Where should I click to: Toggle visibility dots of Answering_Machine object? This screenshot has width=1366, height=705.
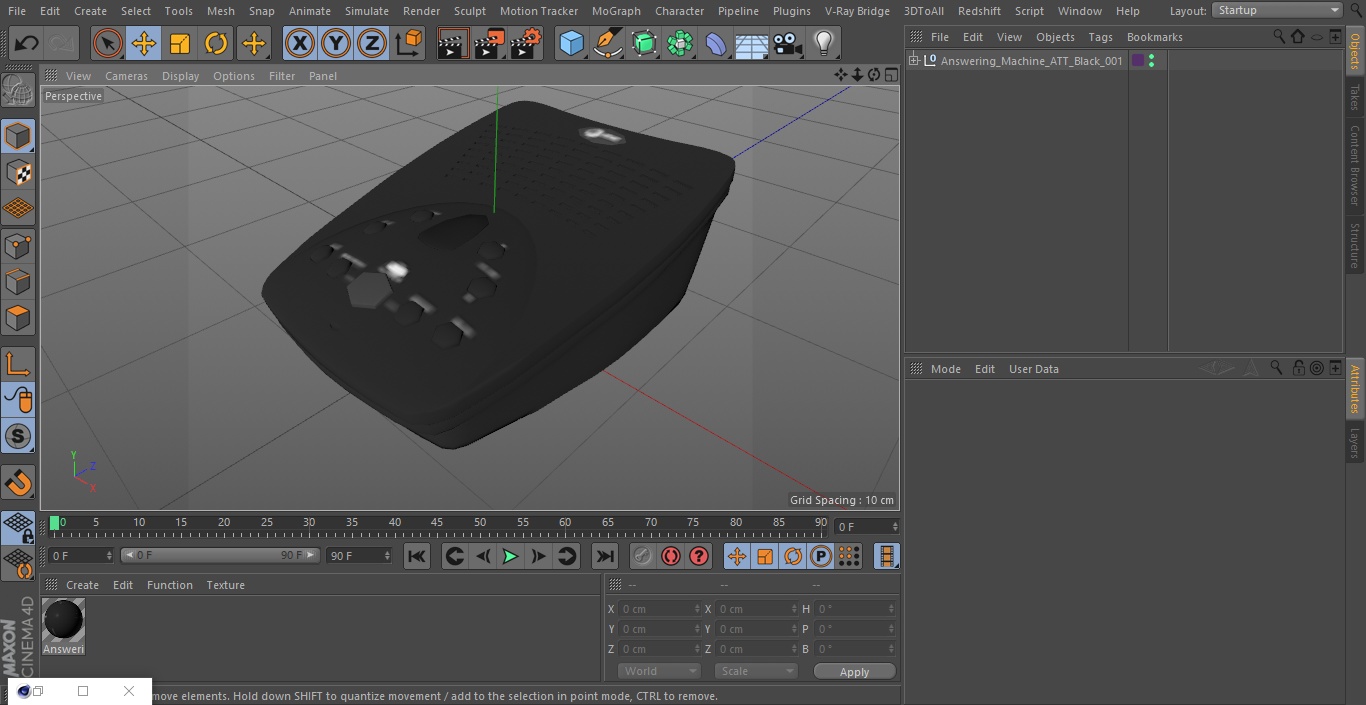tap(1152, 61)
